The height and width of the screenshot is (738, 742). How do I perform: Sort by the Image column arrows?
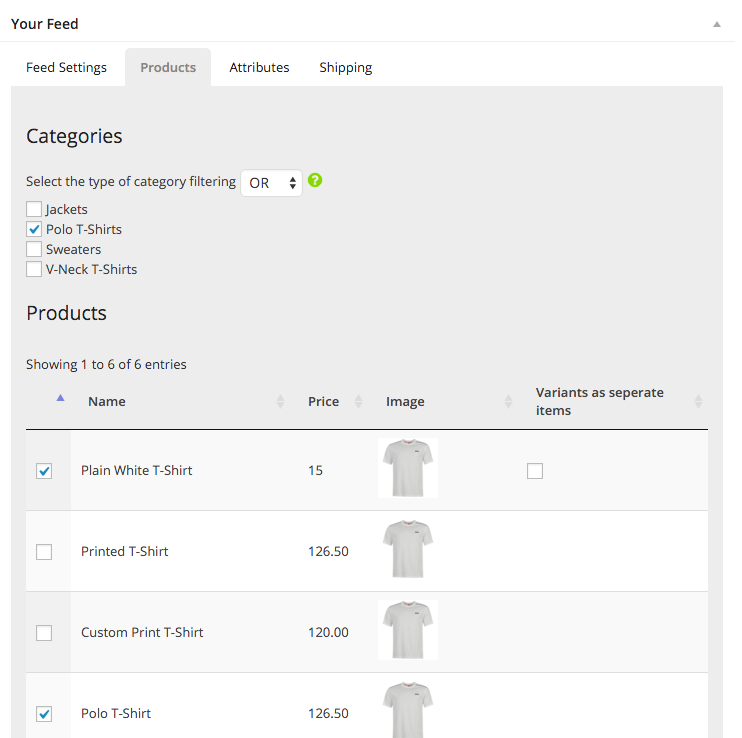coord(508,401)
